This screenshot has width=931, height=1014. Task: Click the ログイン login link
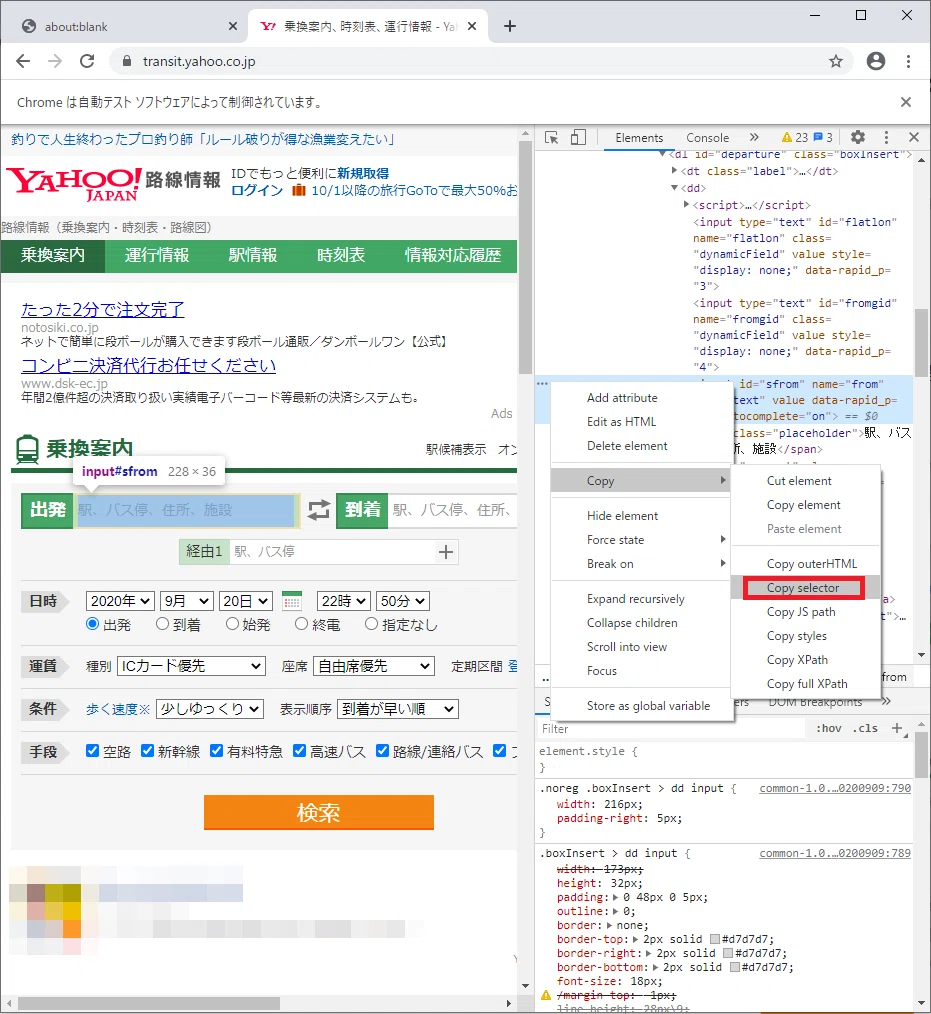257,191
